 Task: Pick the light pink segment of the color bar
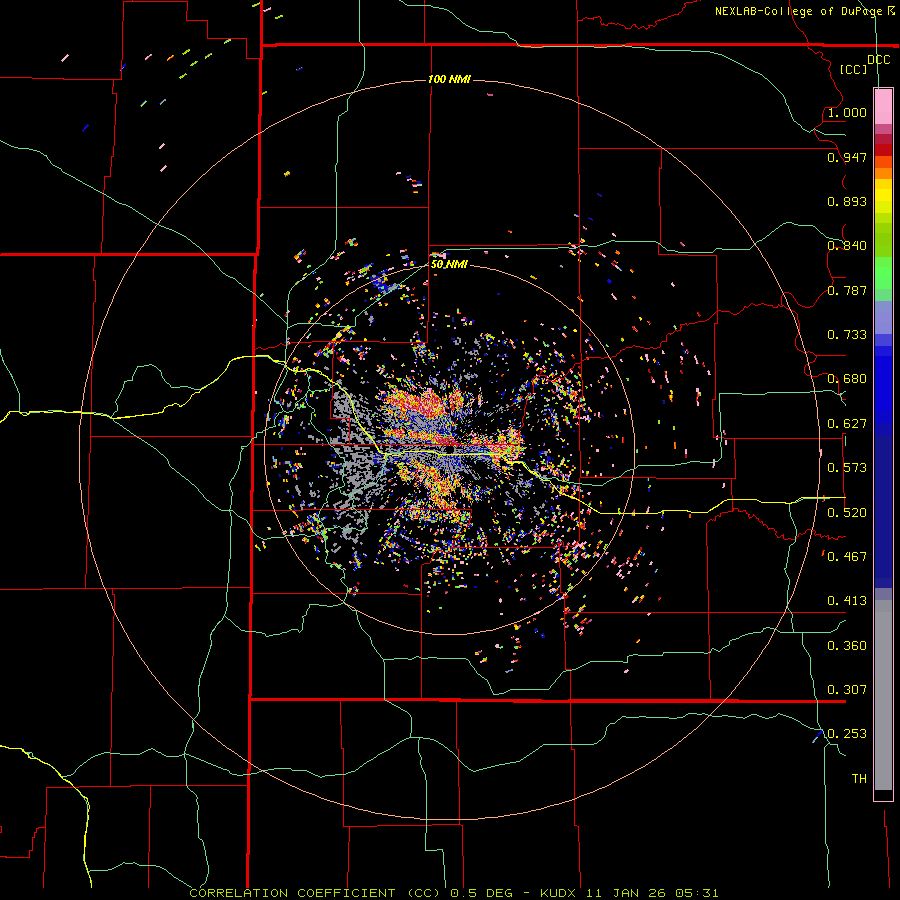click(x=883, y=106)
